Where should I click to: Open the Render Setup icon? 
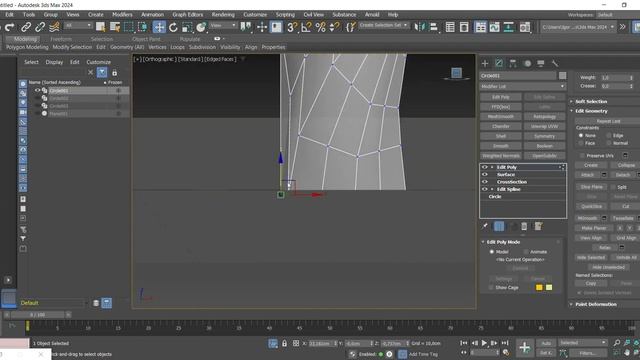pyautogui.click(x=525, y=27)
